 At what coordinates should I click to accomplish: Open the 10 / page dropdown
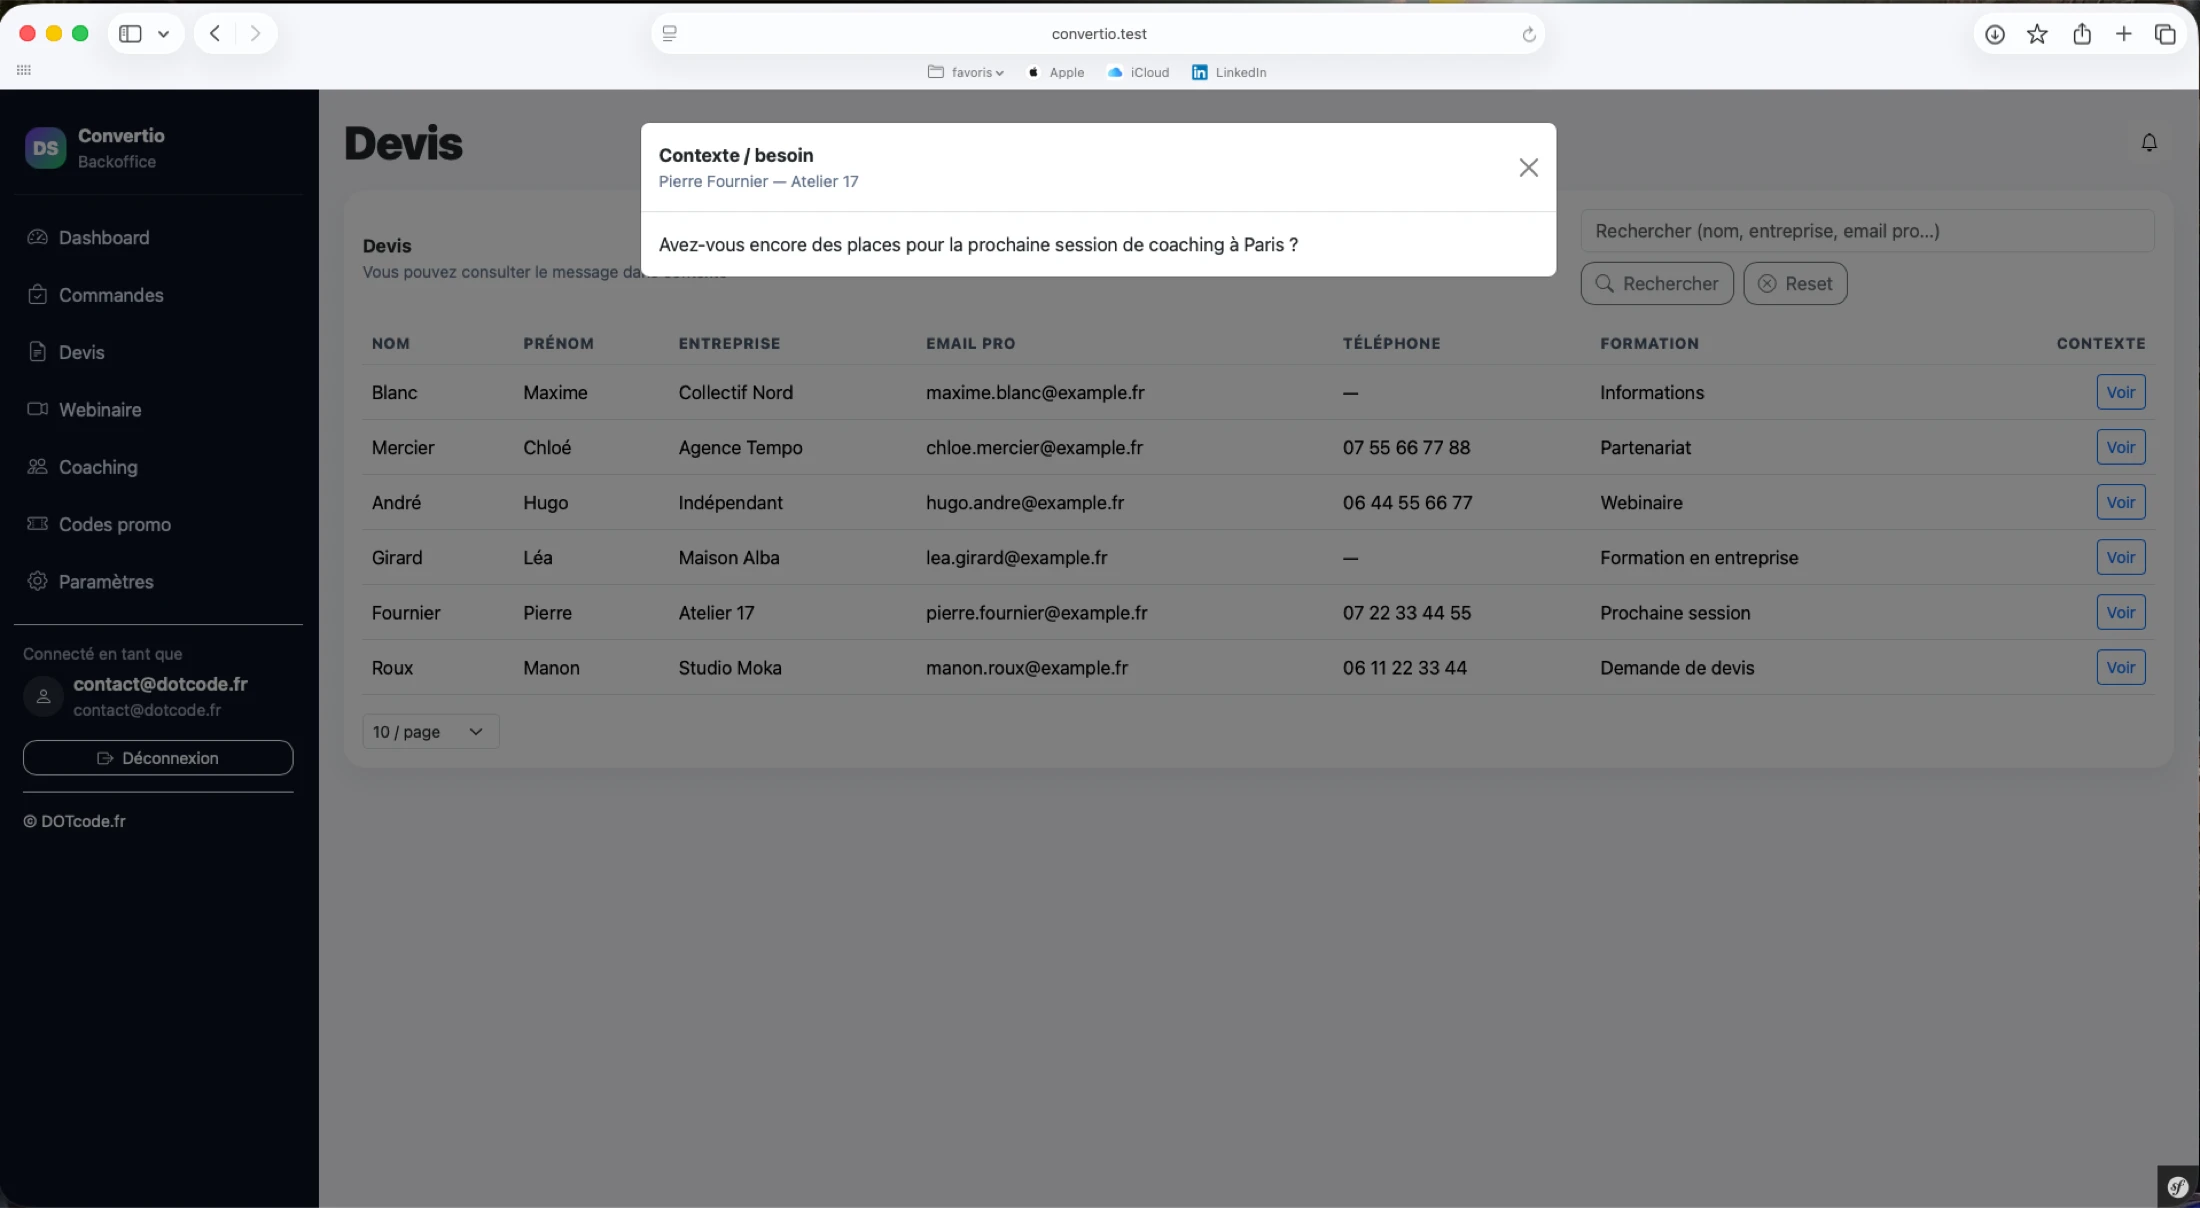(x=430, y=732)
